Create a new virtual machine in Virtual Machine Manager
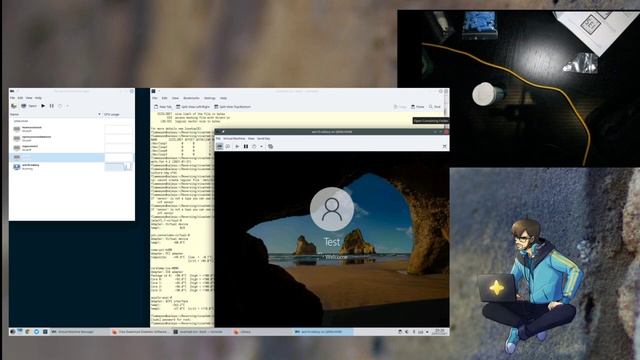The height and width of the screenshot is (360, 640). tap(13, 106)
